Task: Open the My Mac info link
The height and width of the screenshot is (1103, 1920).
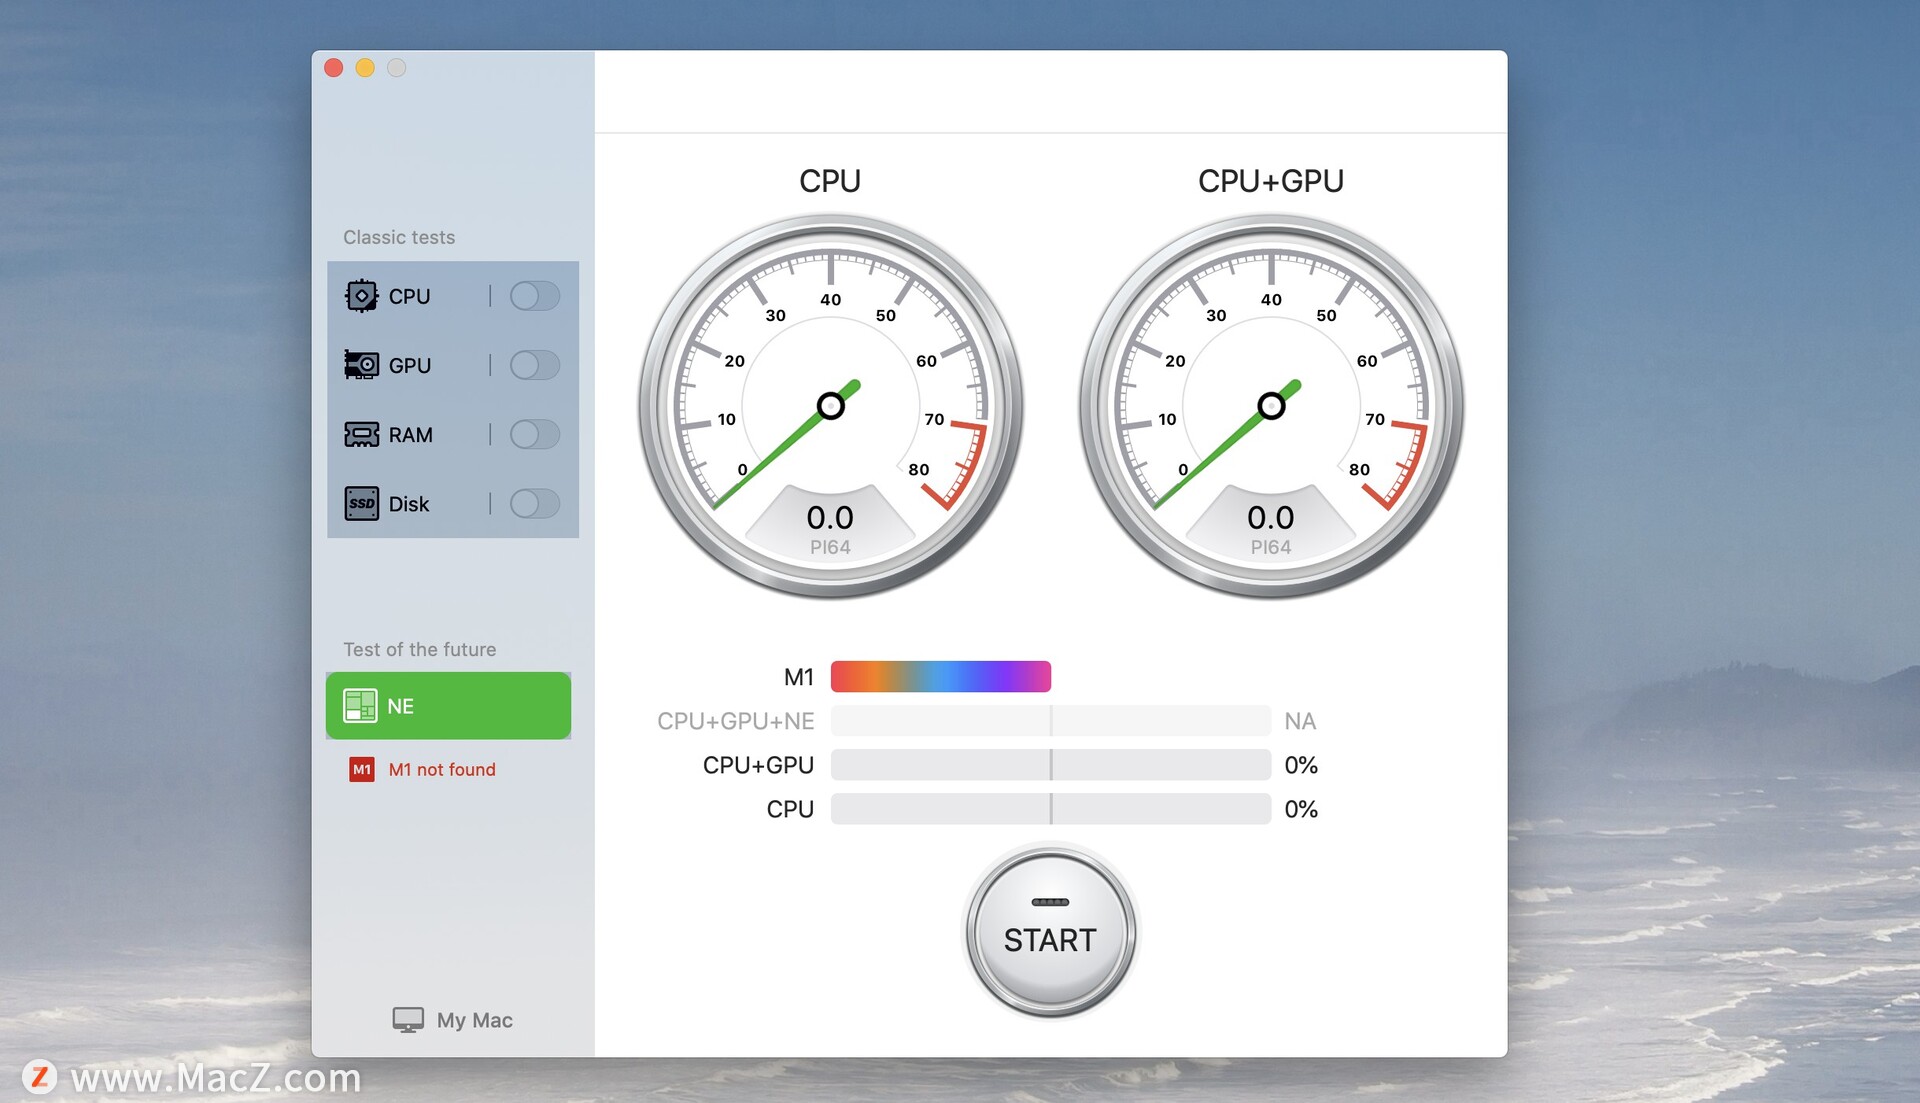Action: 474,1020
